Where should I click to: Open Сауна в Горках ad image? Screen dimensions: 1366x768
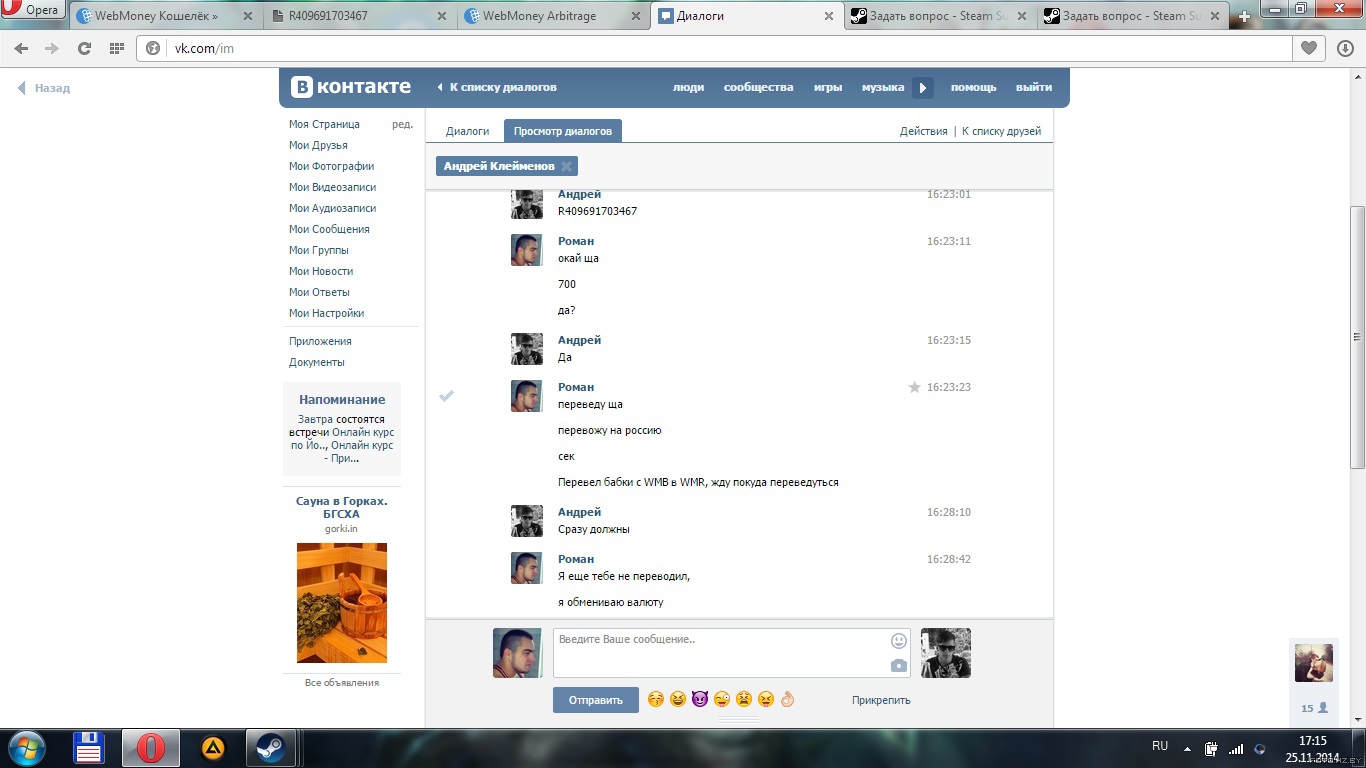tap(342, 603)
